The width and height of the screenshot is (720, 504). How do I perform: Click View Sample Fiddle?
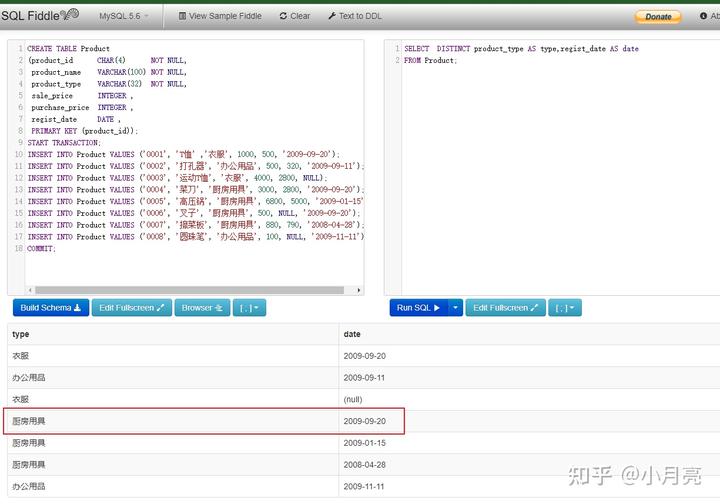click(220, 16)
